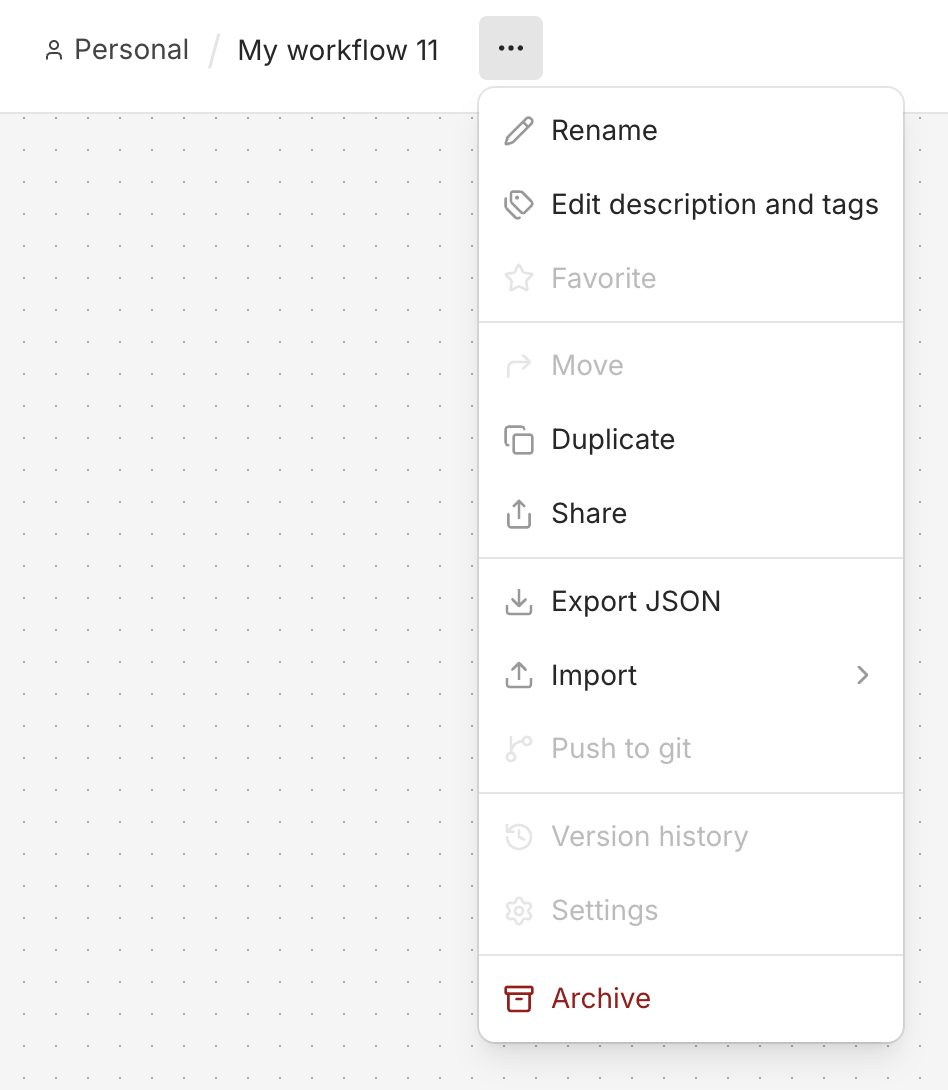948x1090 pixels.
Task: Click the git branch icon
Action: click(x=518, y=749)
